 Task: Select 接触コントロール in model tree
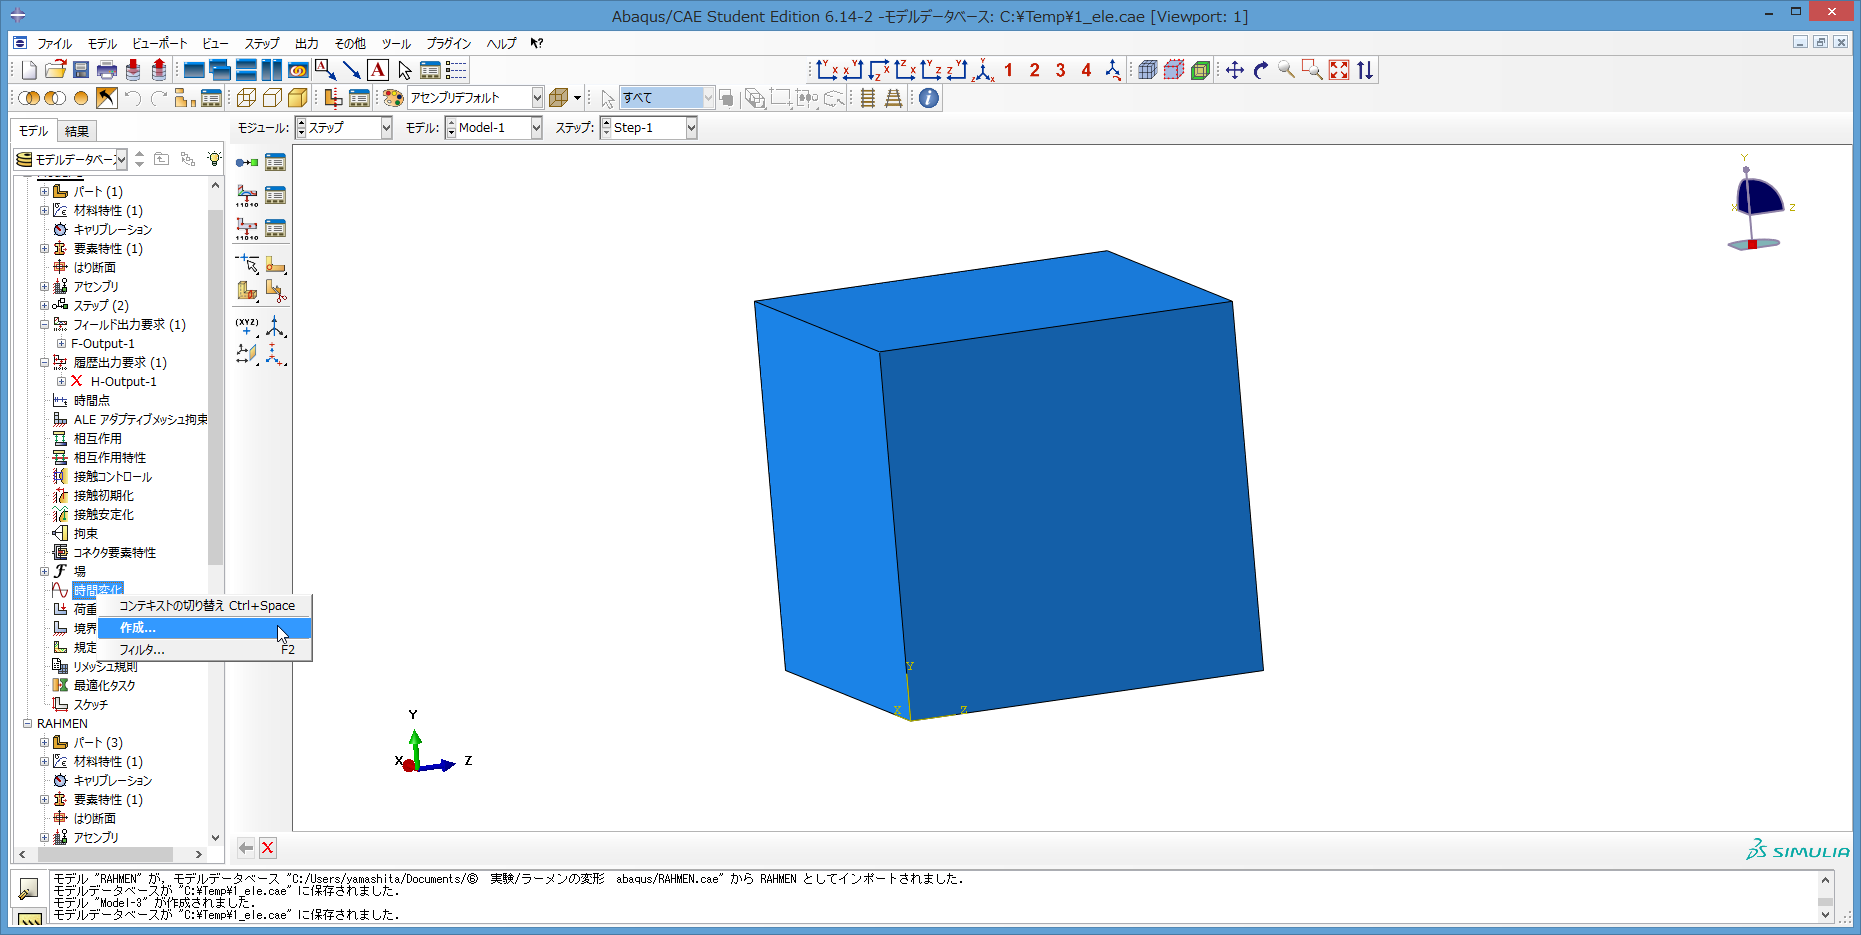pos(113,476)
